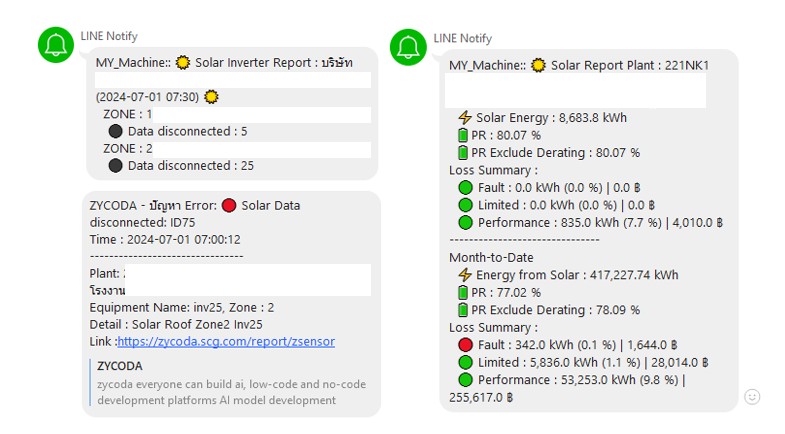785x434 pixels.
Task: Click the black circle beside Data disconnected : 25
Action: 116,166
